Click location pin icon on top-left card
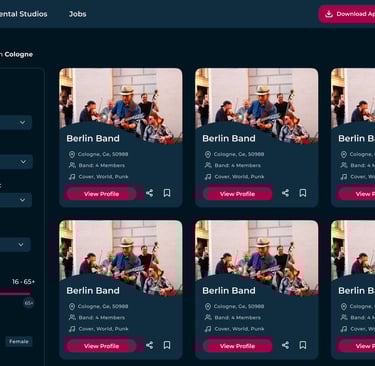This screenshot has height=366, width=375. 72,154
